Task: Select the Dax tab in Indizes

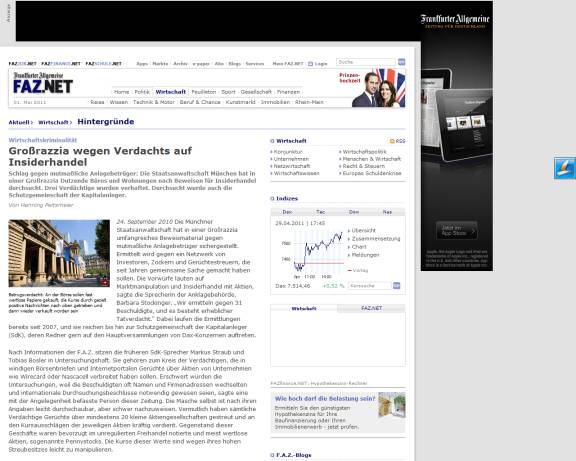Action: [x=287, y=212]
